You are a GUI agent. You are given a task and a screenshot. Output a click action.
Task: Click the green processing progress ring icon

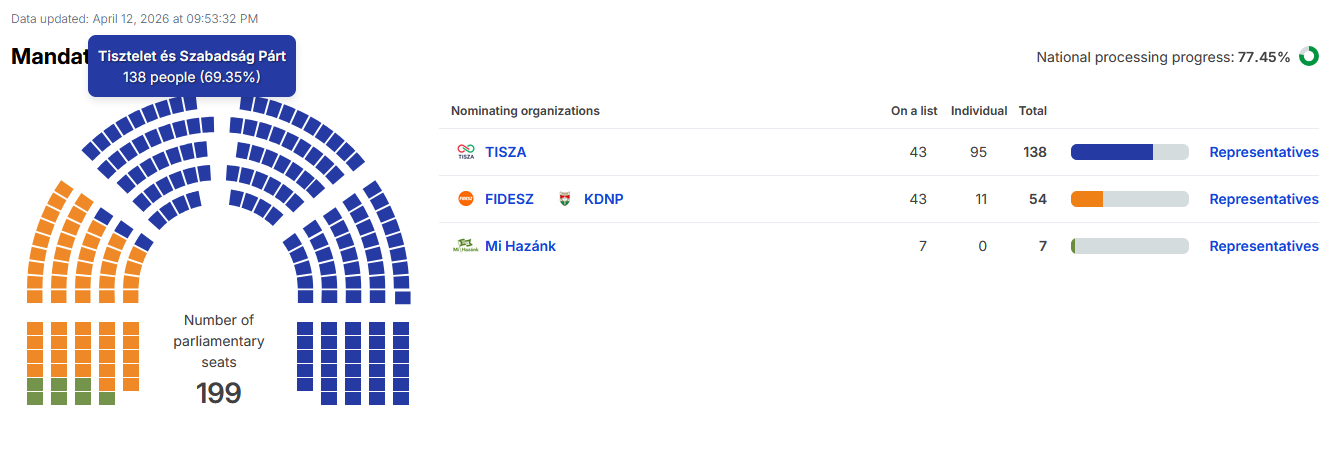click(1309, 56)
